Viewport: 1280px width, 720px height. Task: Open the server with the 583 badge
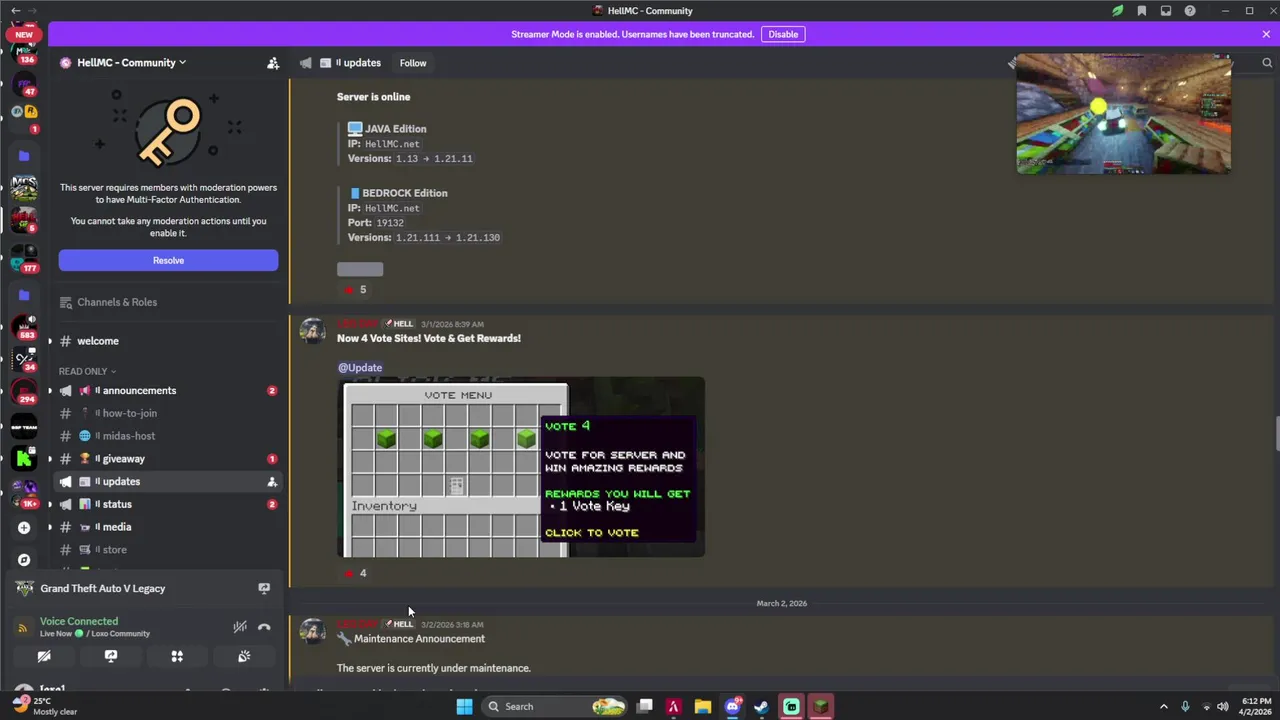click(24, 327)
